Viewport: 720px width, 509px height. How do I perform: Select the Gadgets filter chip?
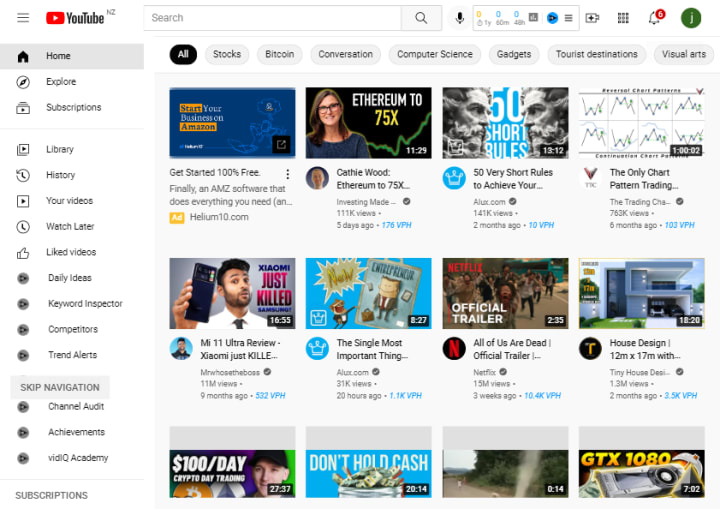(x=514, y=54)
